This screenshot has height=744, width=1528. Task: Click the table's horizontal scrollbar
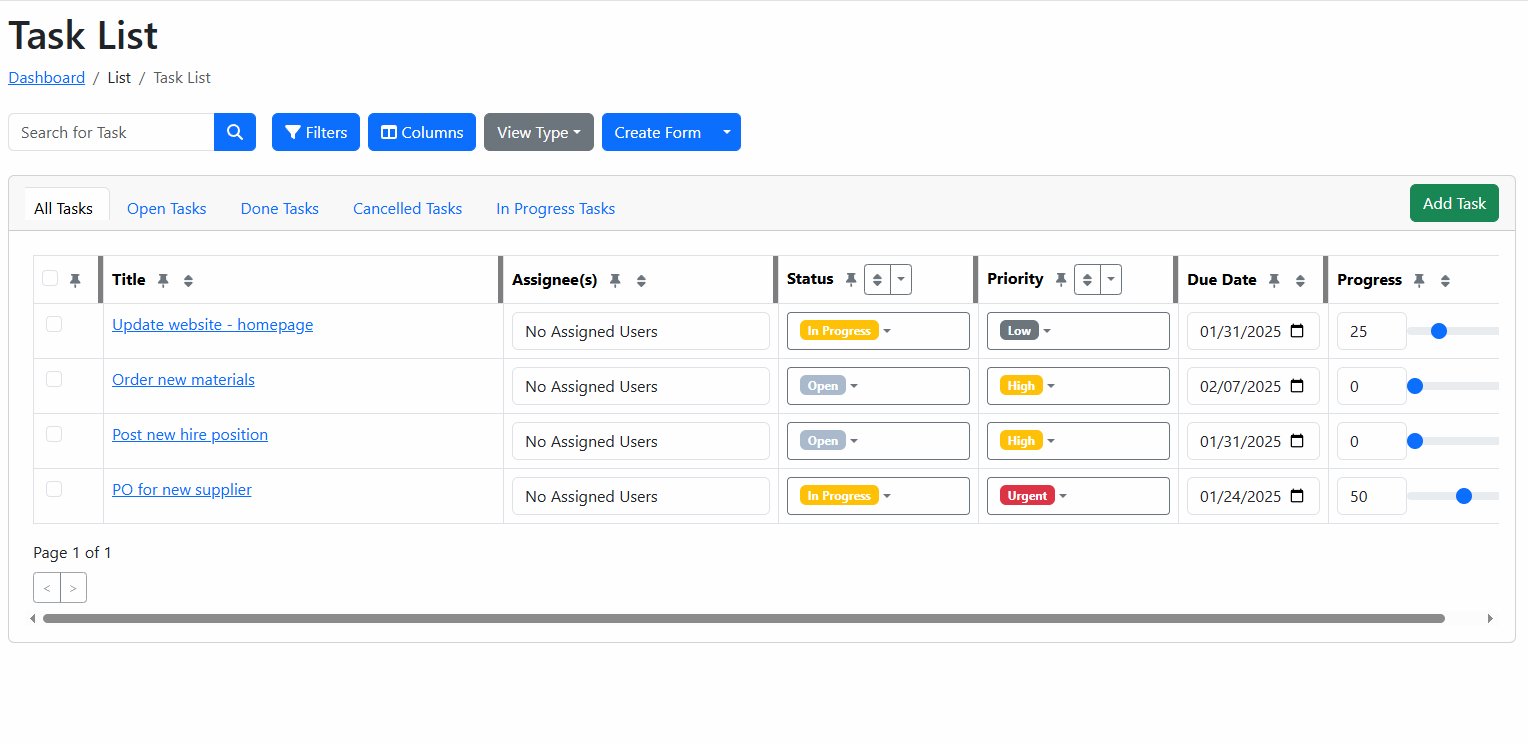(x=743, y=618)
